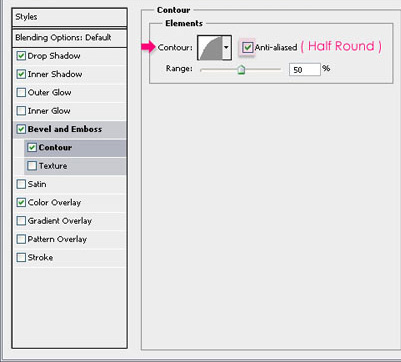Toggle the Drop Shadow checkbox

click(21, 56)
